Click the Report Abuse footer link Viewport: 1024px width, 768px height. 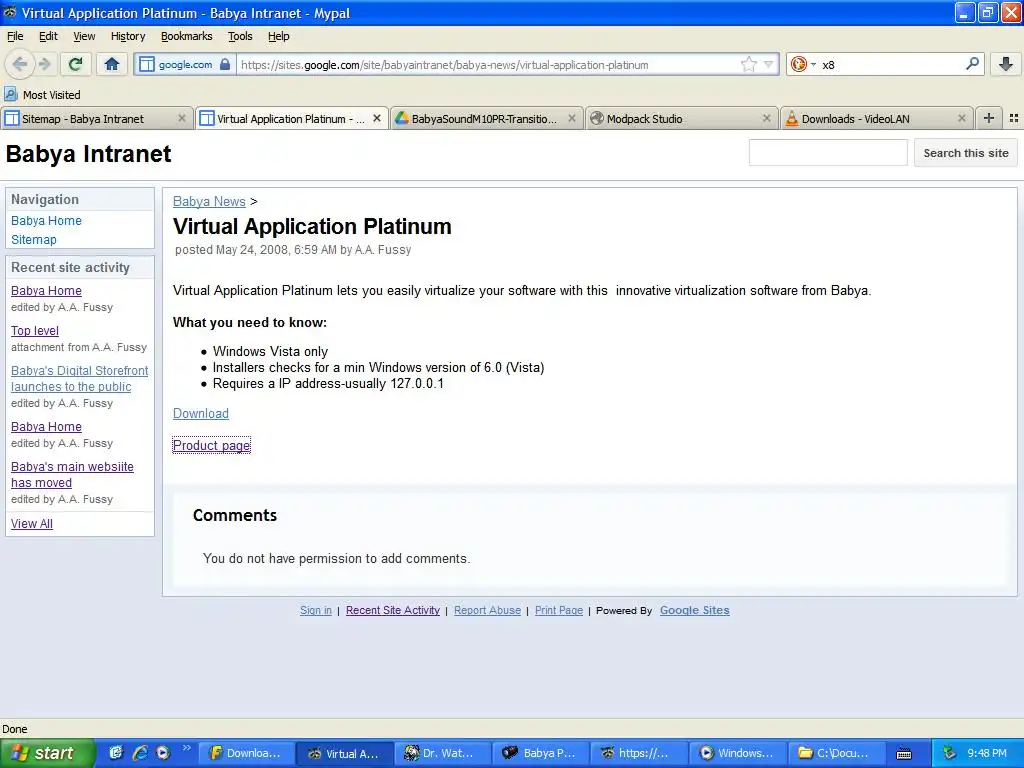[x=487, y=610]
